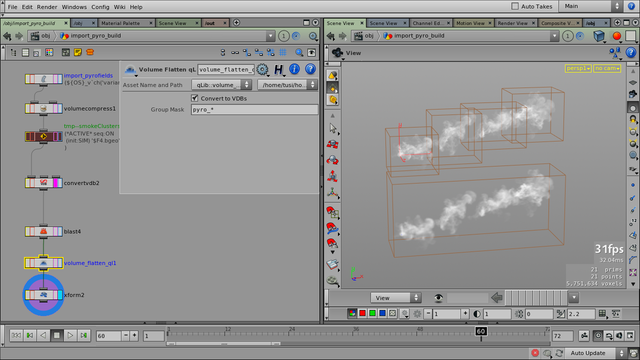Click the obj path button in network pane
The width and height of the screenshot is (640, 360).
40,36
